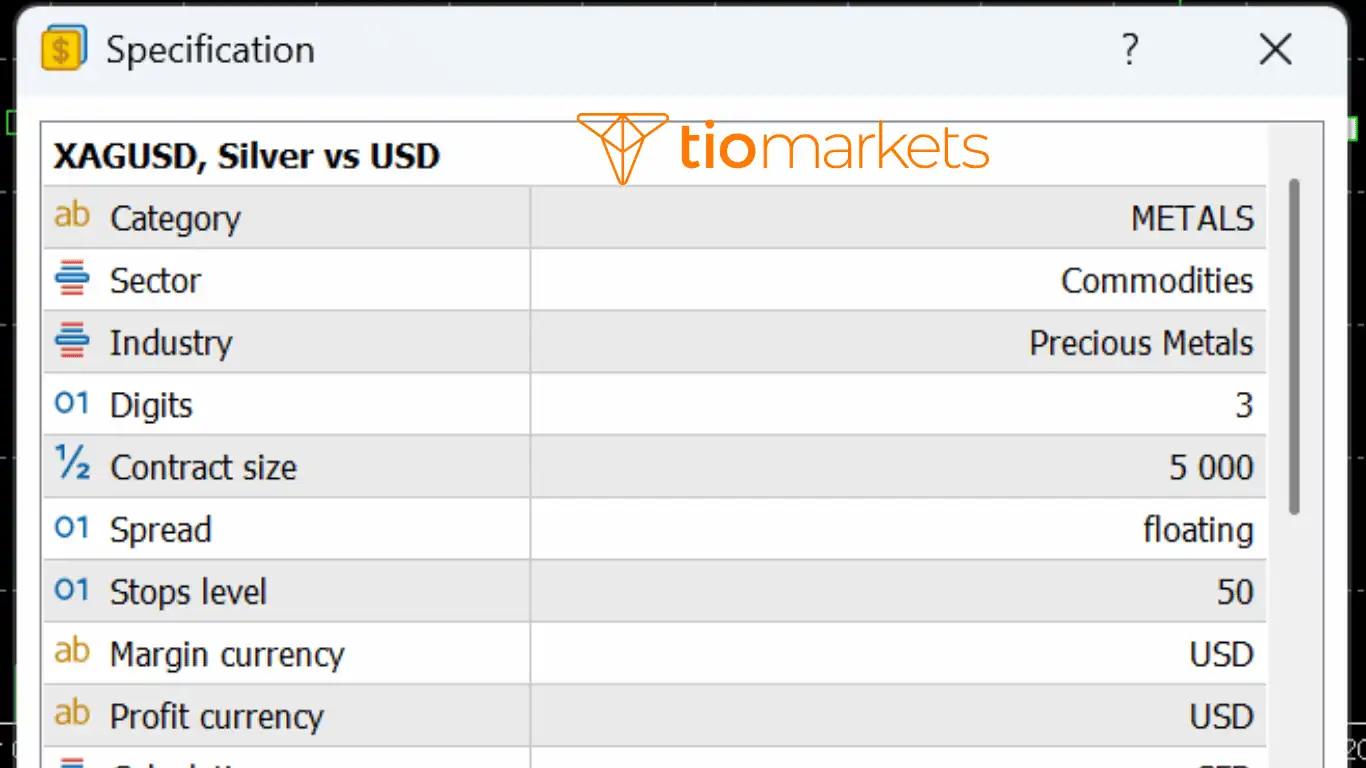The height and width of the screenshot is (768, 1366).
Task: Click the Commodities sector value
Action: [1156, 279]
